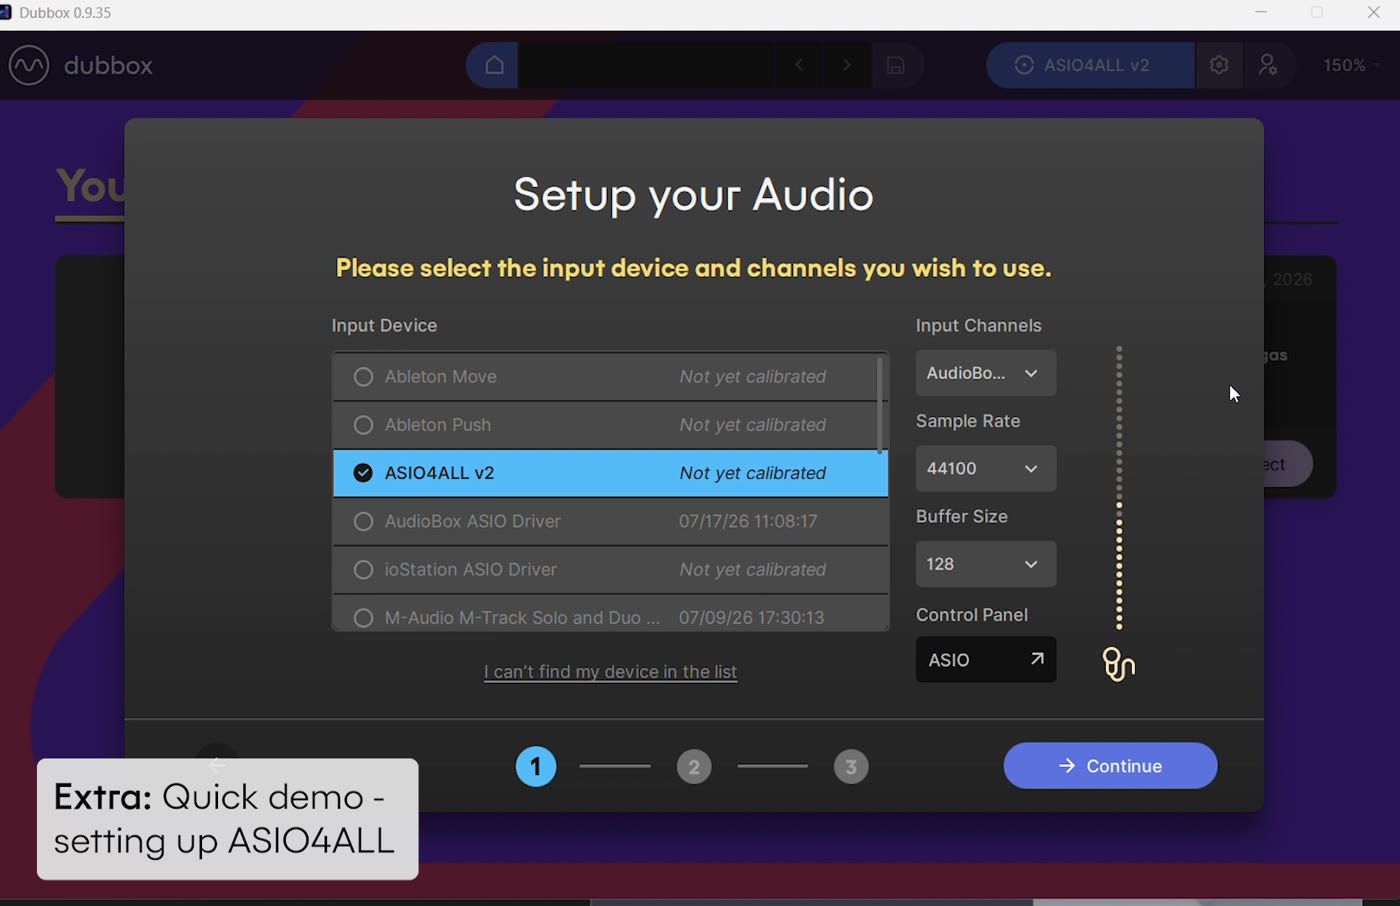Click step 3 indicator circle

851,767
